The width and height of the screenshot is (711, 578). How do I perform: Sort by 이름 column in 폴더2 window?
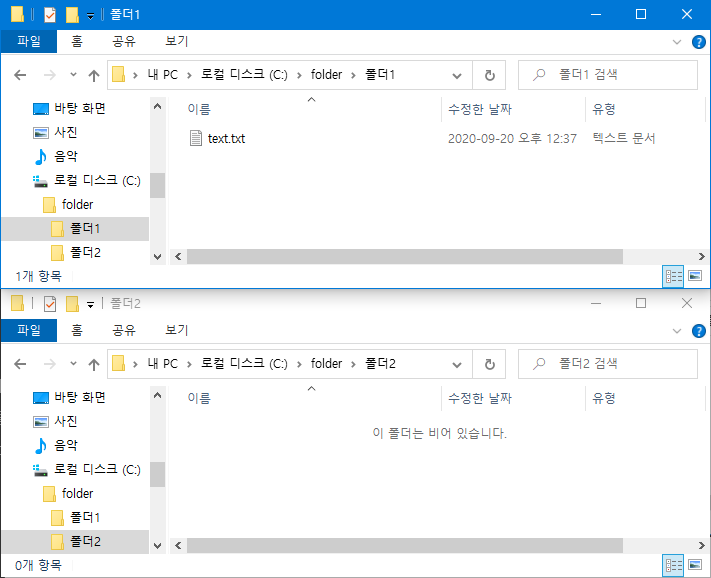pyautogui.click(x=199, y=398)
